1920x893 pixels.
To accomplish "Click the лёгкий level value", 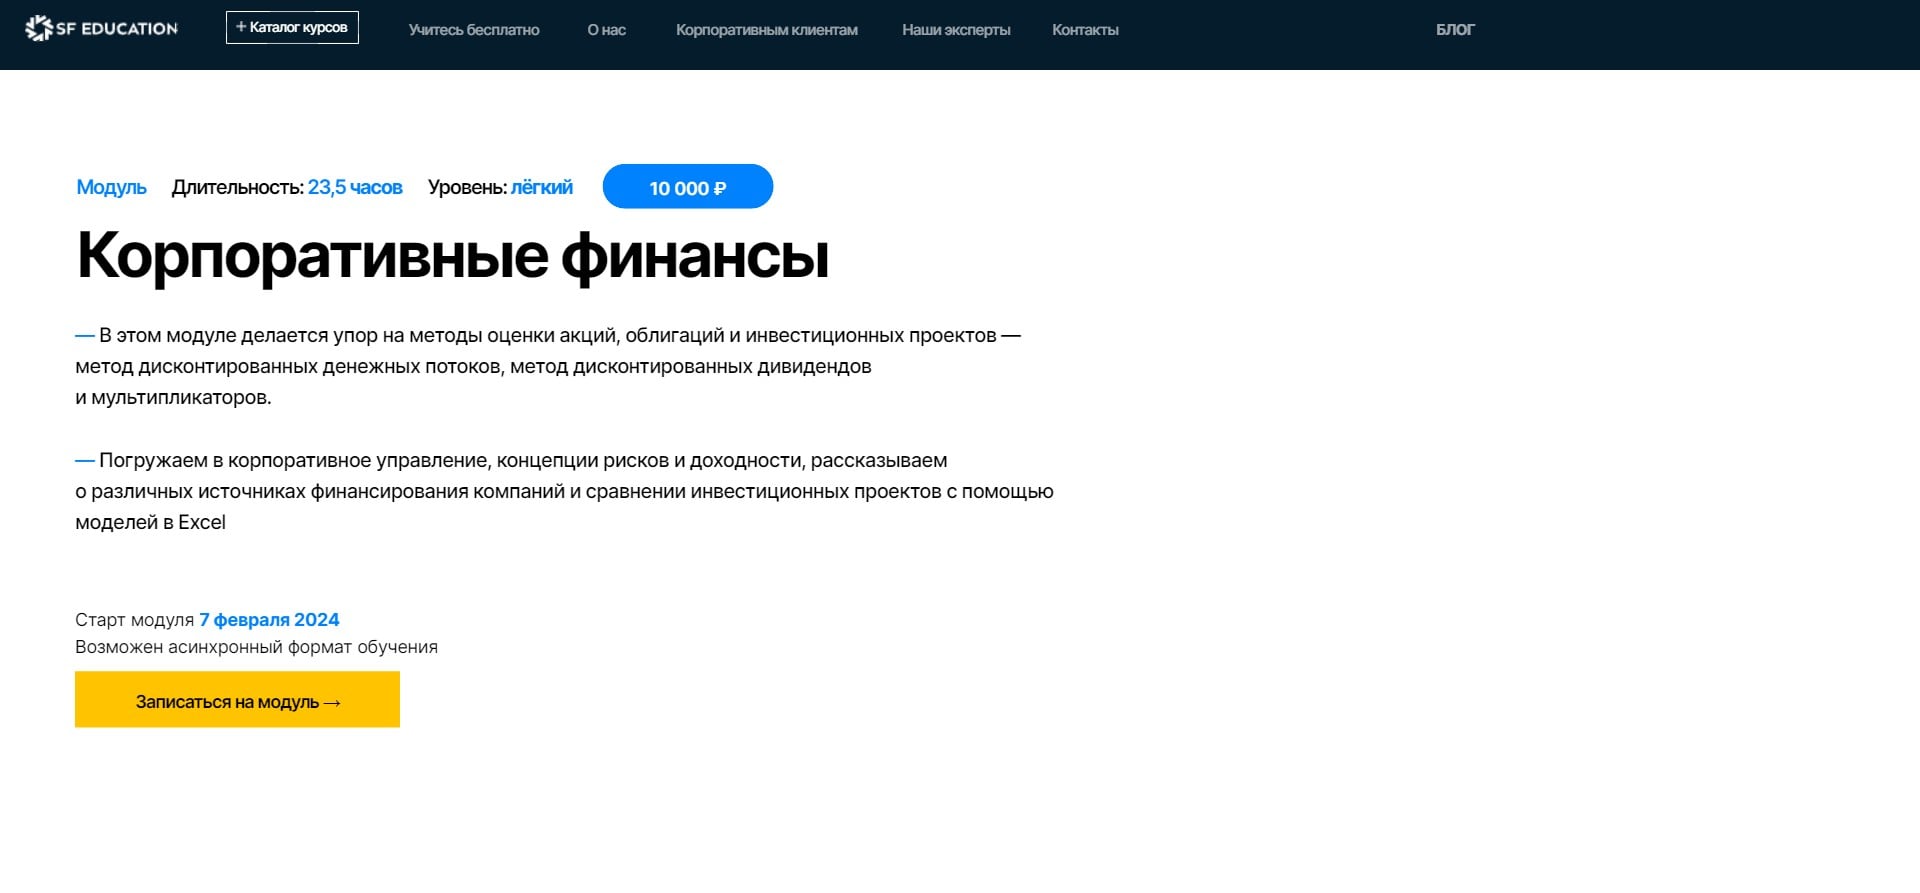I will pyautogui.click(x=541, y=187).
